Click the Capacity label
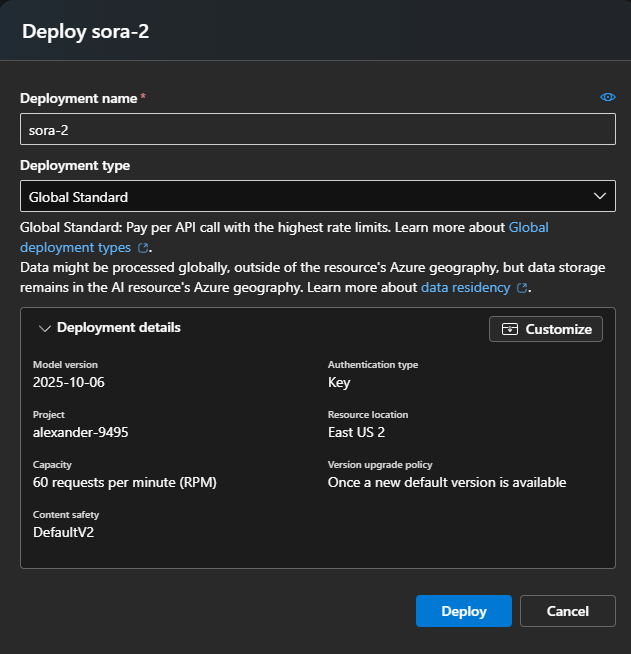 tap(52, 465)
